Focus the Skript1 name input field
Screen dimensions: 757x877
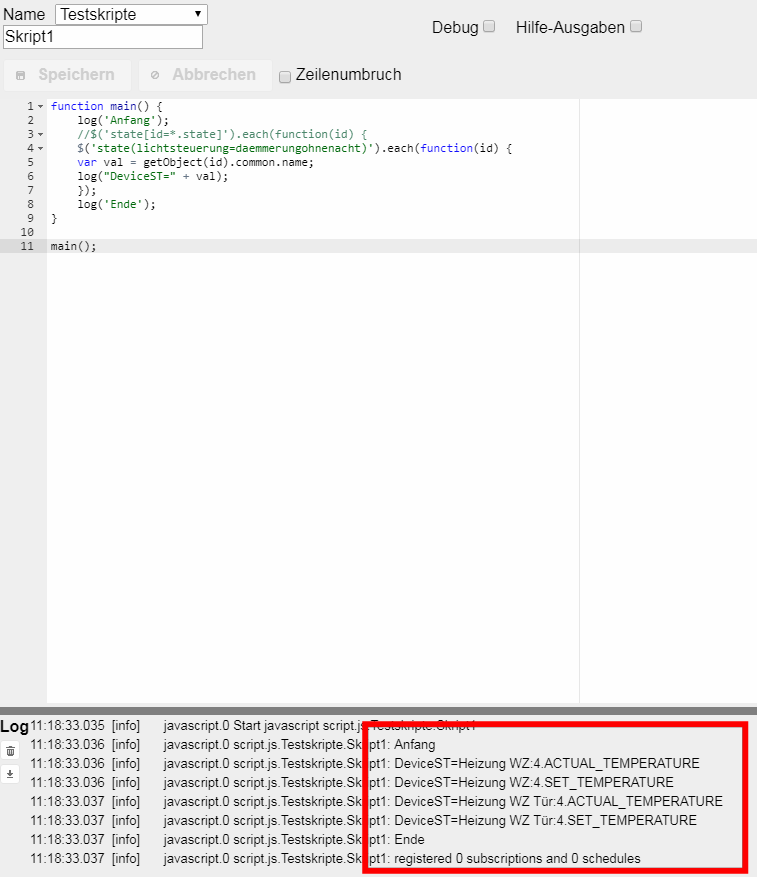pyautogui.click(x=103, y=37)
